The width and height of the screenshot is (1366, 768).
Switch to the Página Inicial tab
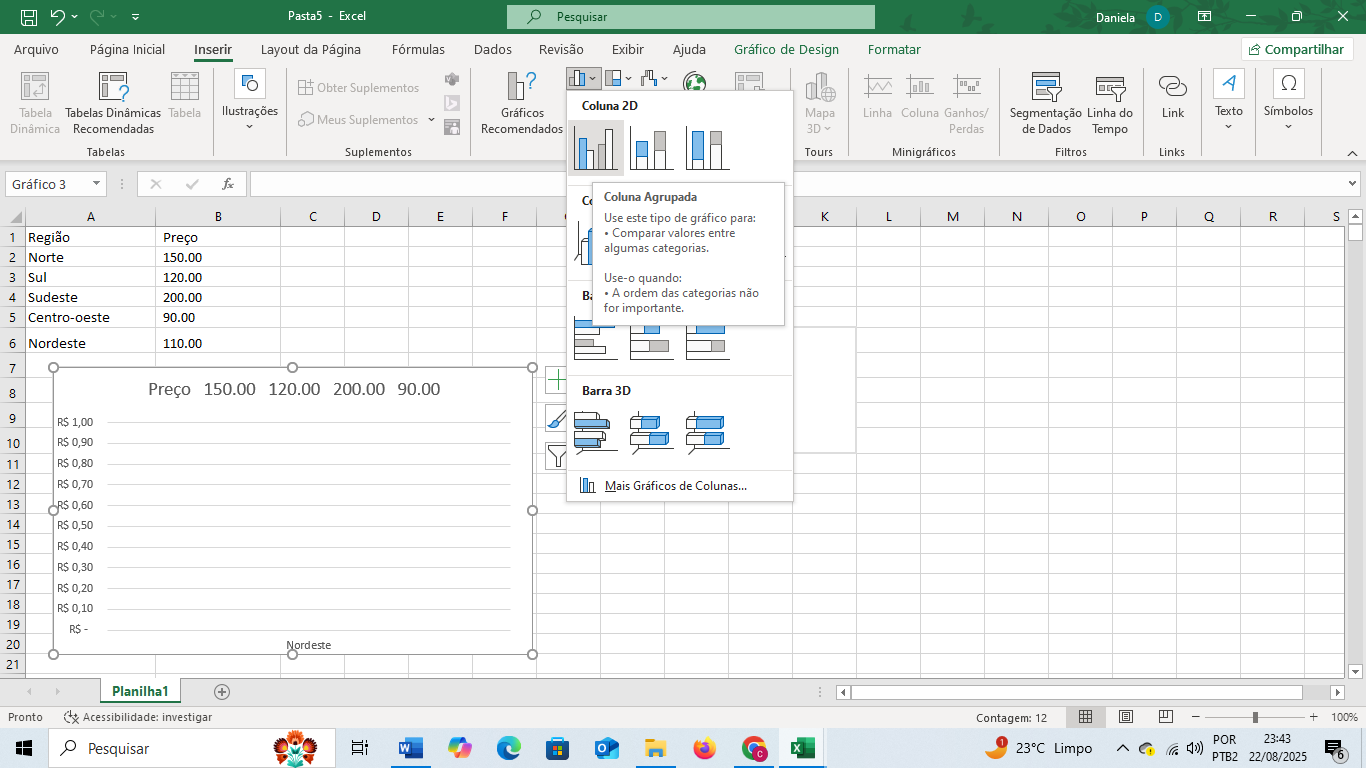point(127,49)
